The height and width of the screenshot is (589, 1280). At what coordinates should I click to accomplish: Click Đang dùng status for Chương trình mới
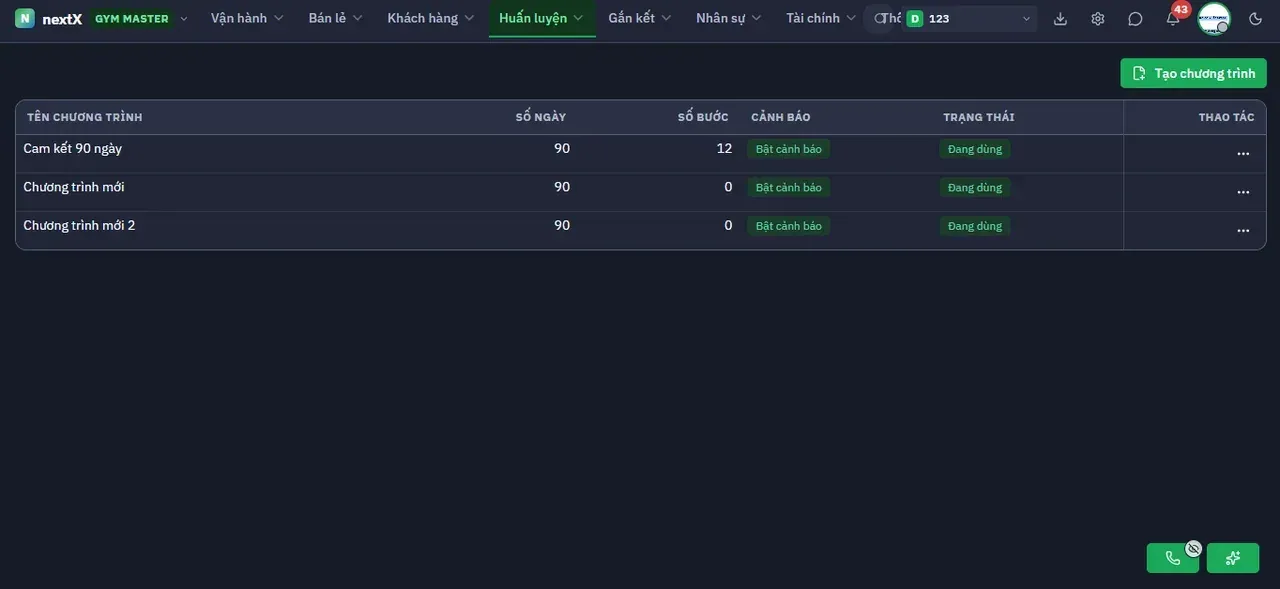coord(975,188)
